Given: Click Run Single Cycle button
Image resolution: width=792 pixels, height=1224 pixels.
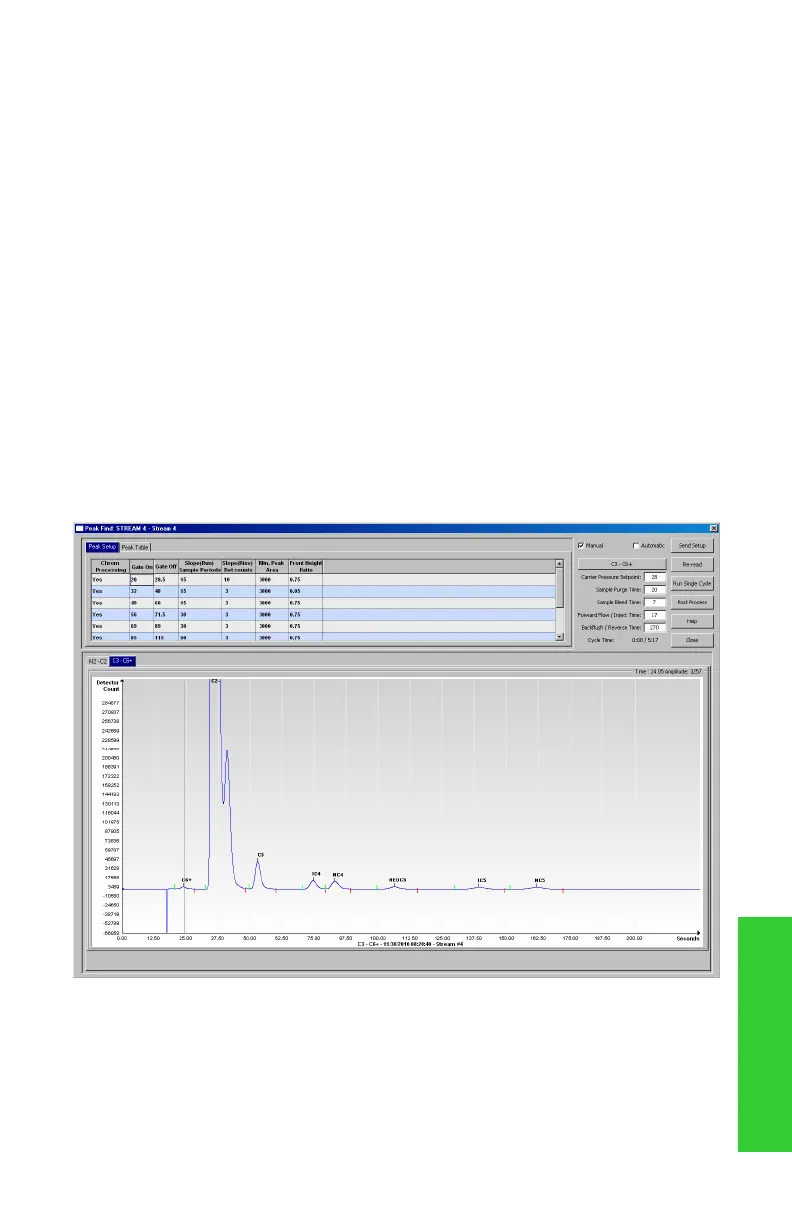Looking at the screenshot, I should tap(692, 583).
